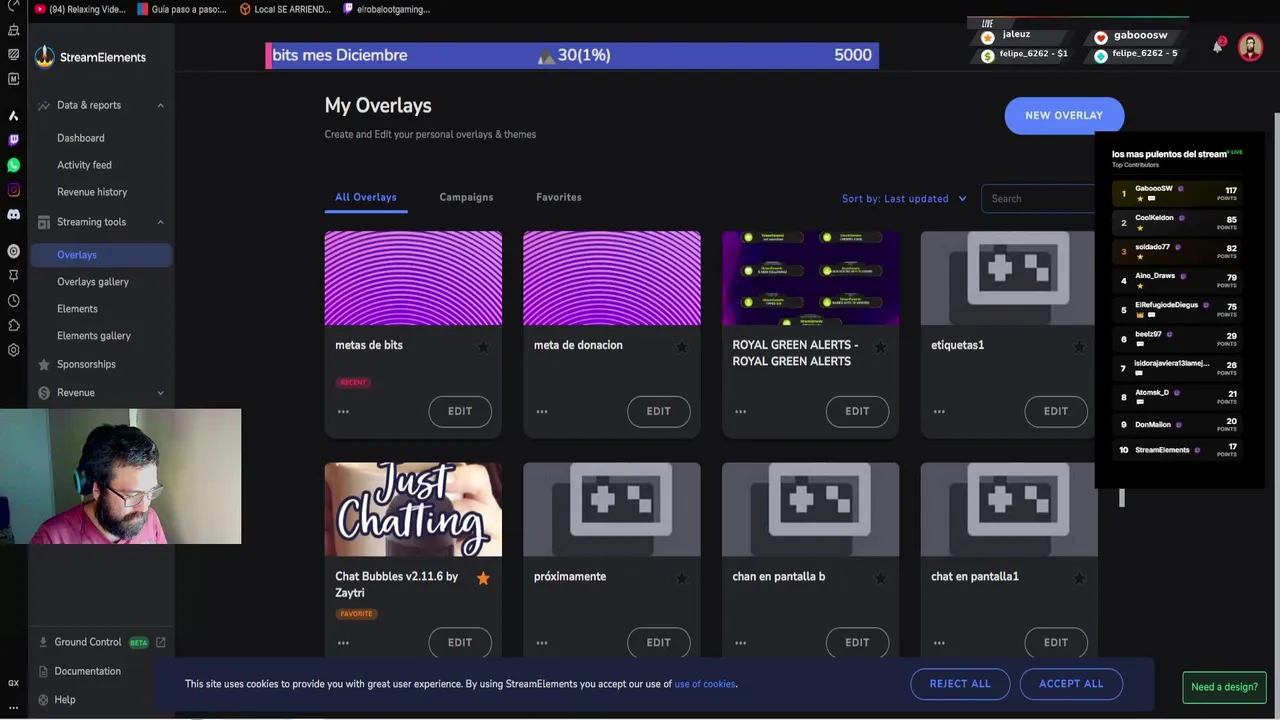The height and width of the screenshot is (720, 1280).
Task: Open the three-dot menu for próximamente
Action: 542,643
